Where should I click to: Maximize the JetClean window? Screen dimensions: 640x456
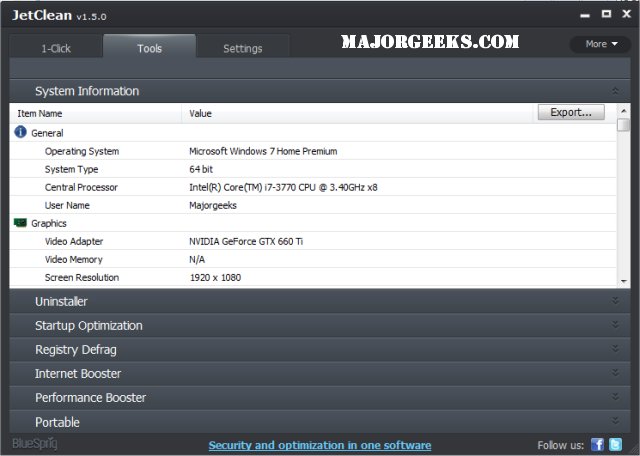[607, 14]
